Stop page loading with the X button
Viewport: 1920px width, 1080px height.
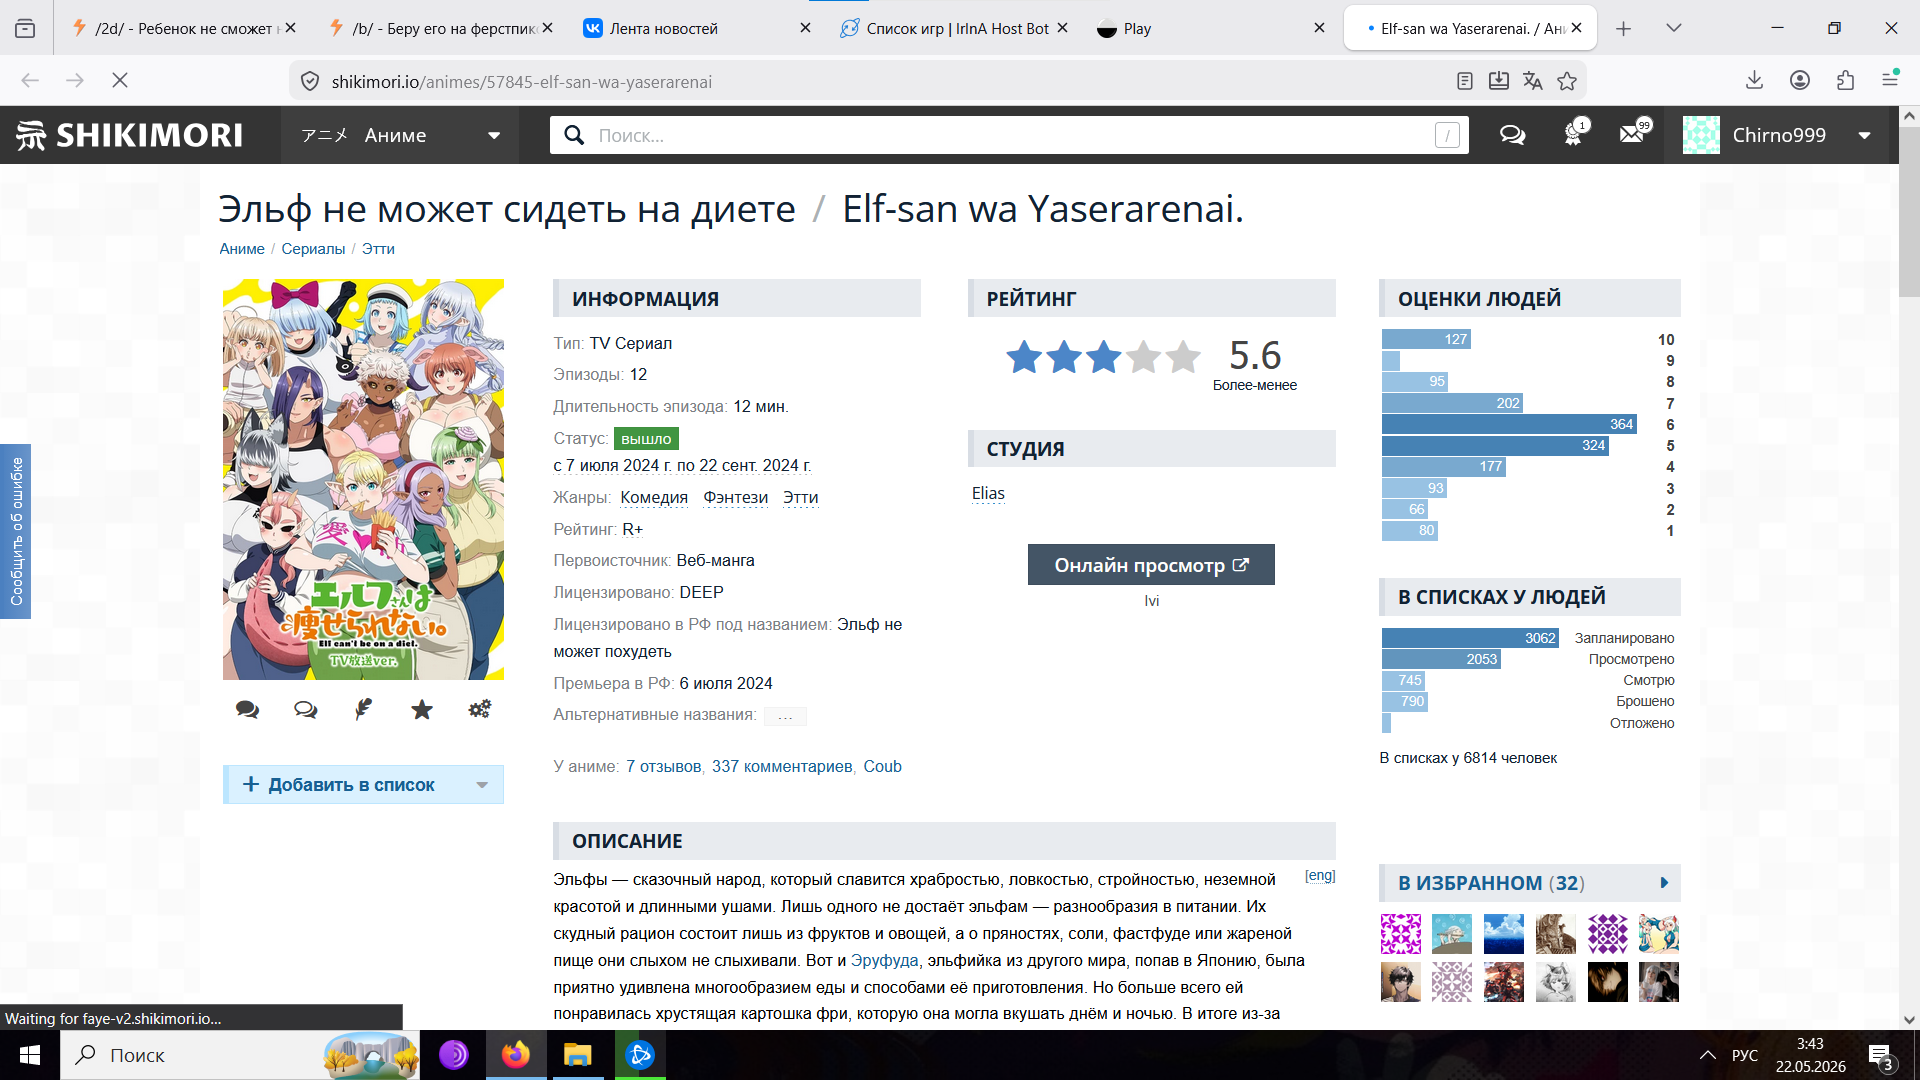click(x=120, y=81)
